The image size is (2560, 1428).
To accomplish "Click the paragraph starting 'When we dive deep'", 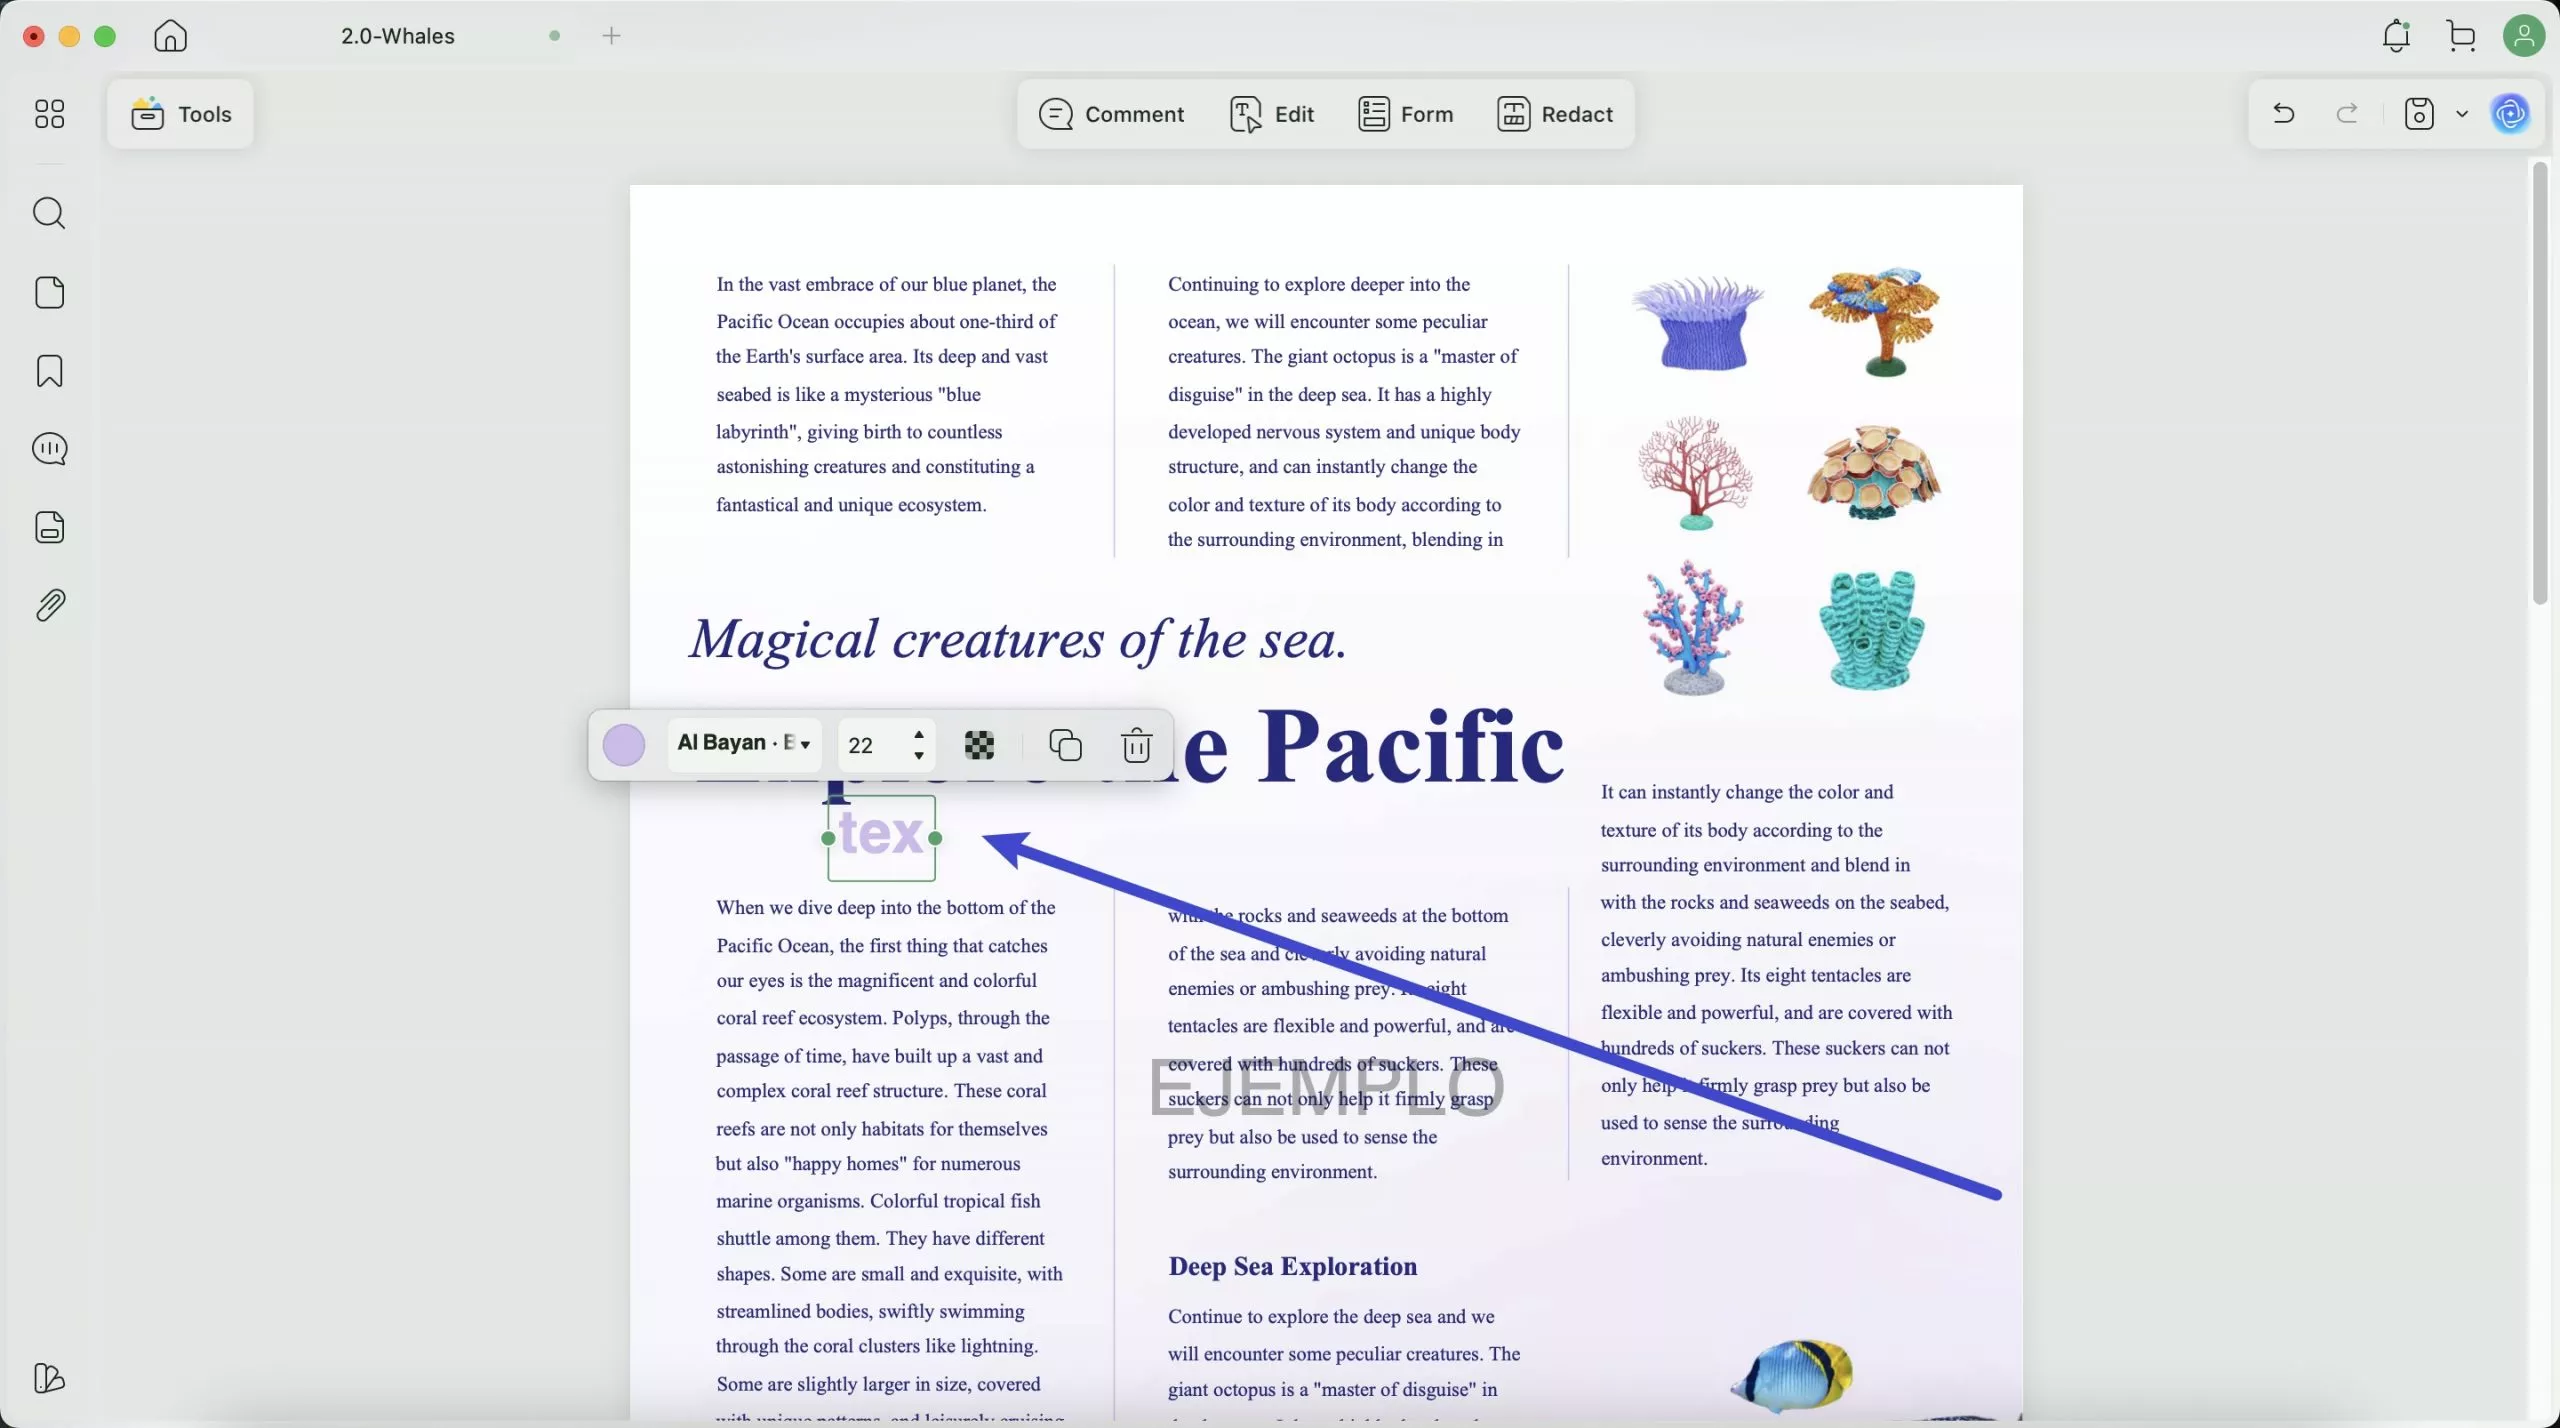I will click(889, 1160).
